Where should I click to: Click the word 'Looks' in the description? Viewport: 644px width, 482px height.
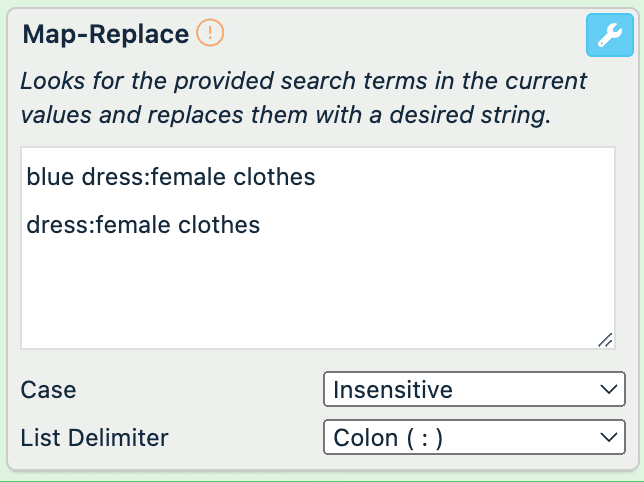click(x=50, y=81)
